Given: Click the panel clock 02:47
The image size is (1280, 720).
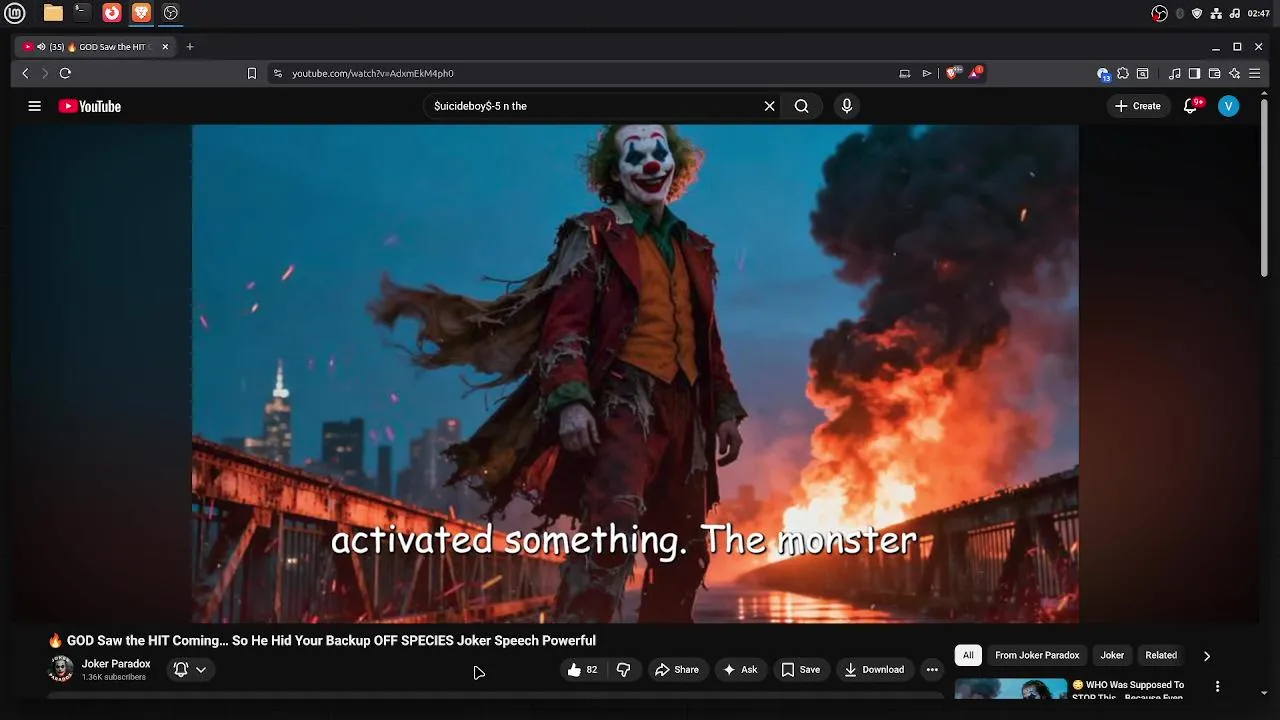Looking at the screenshot, I should pyautogui.click(x=1258, y=13).
